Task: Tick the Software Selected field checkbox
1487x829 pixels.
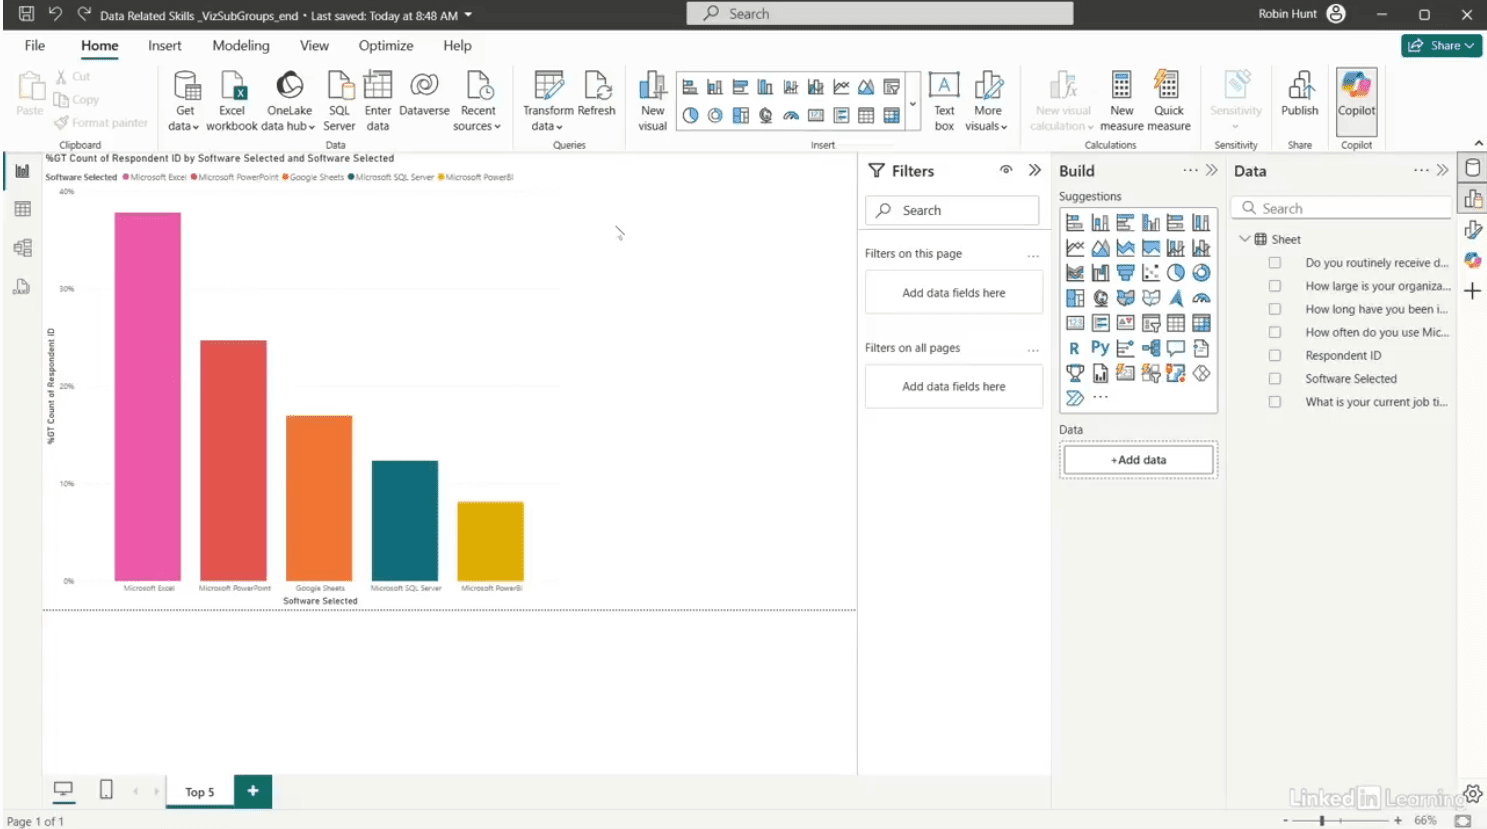Action: 1275,379
